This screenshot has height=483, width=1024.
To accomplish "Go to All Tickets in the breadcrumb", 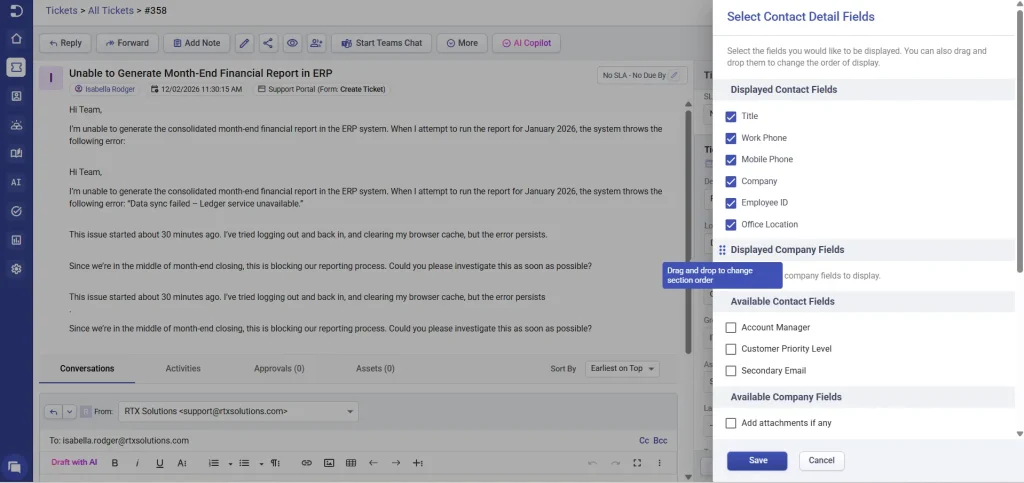I will coord(110,10).
